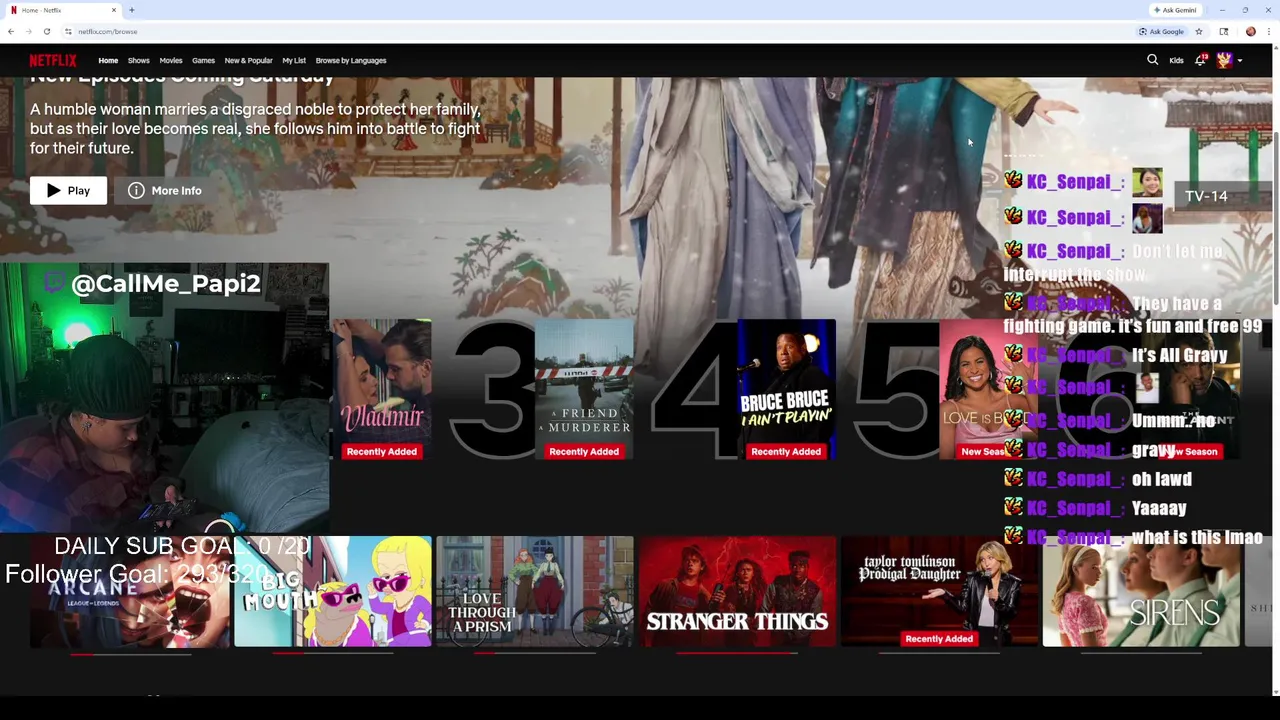Open Bruce Bruce I Ain't Playin' thumbnail
The width and height of the screenshot is (1280, 720).
click(x=786, y=390)
